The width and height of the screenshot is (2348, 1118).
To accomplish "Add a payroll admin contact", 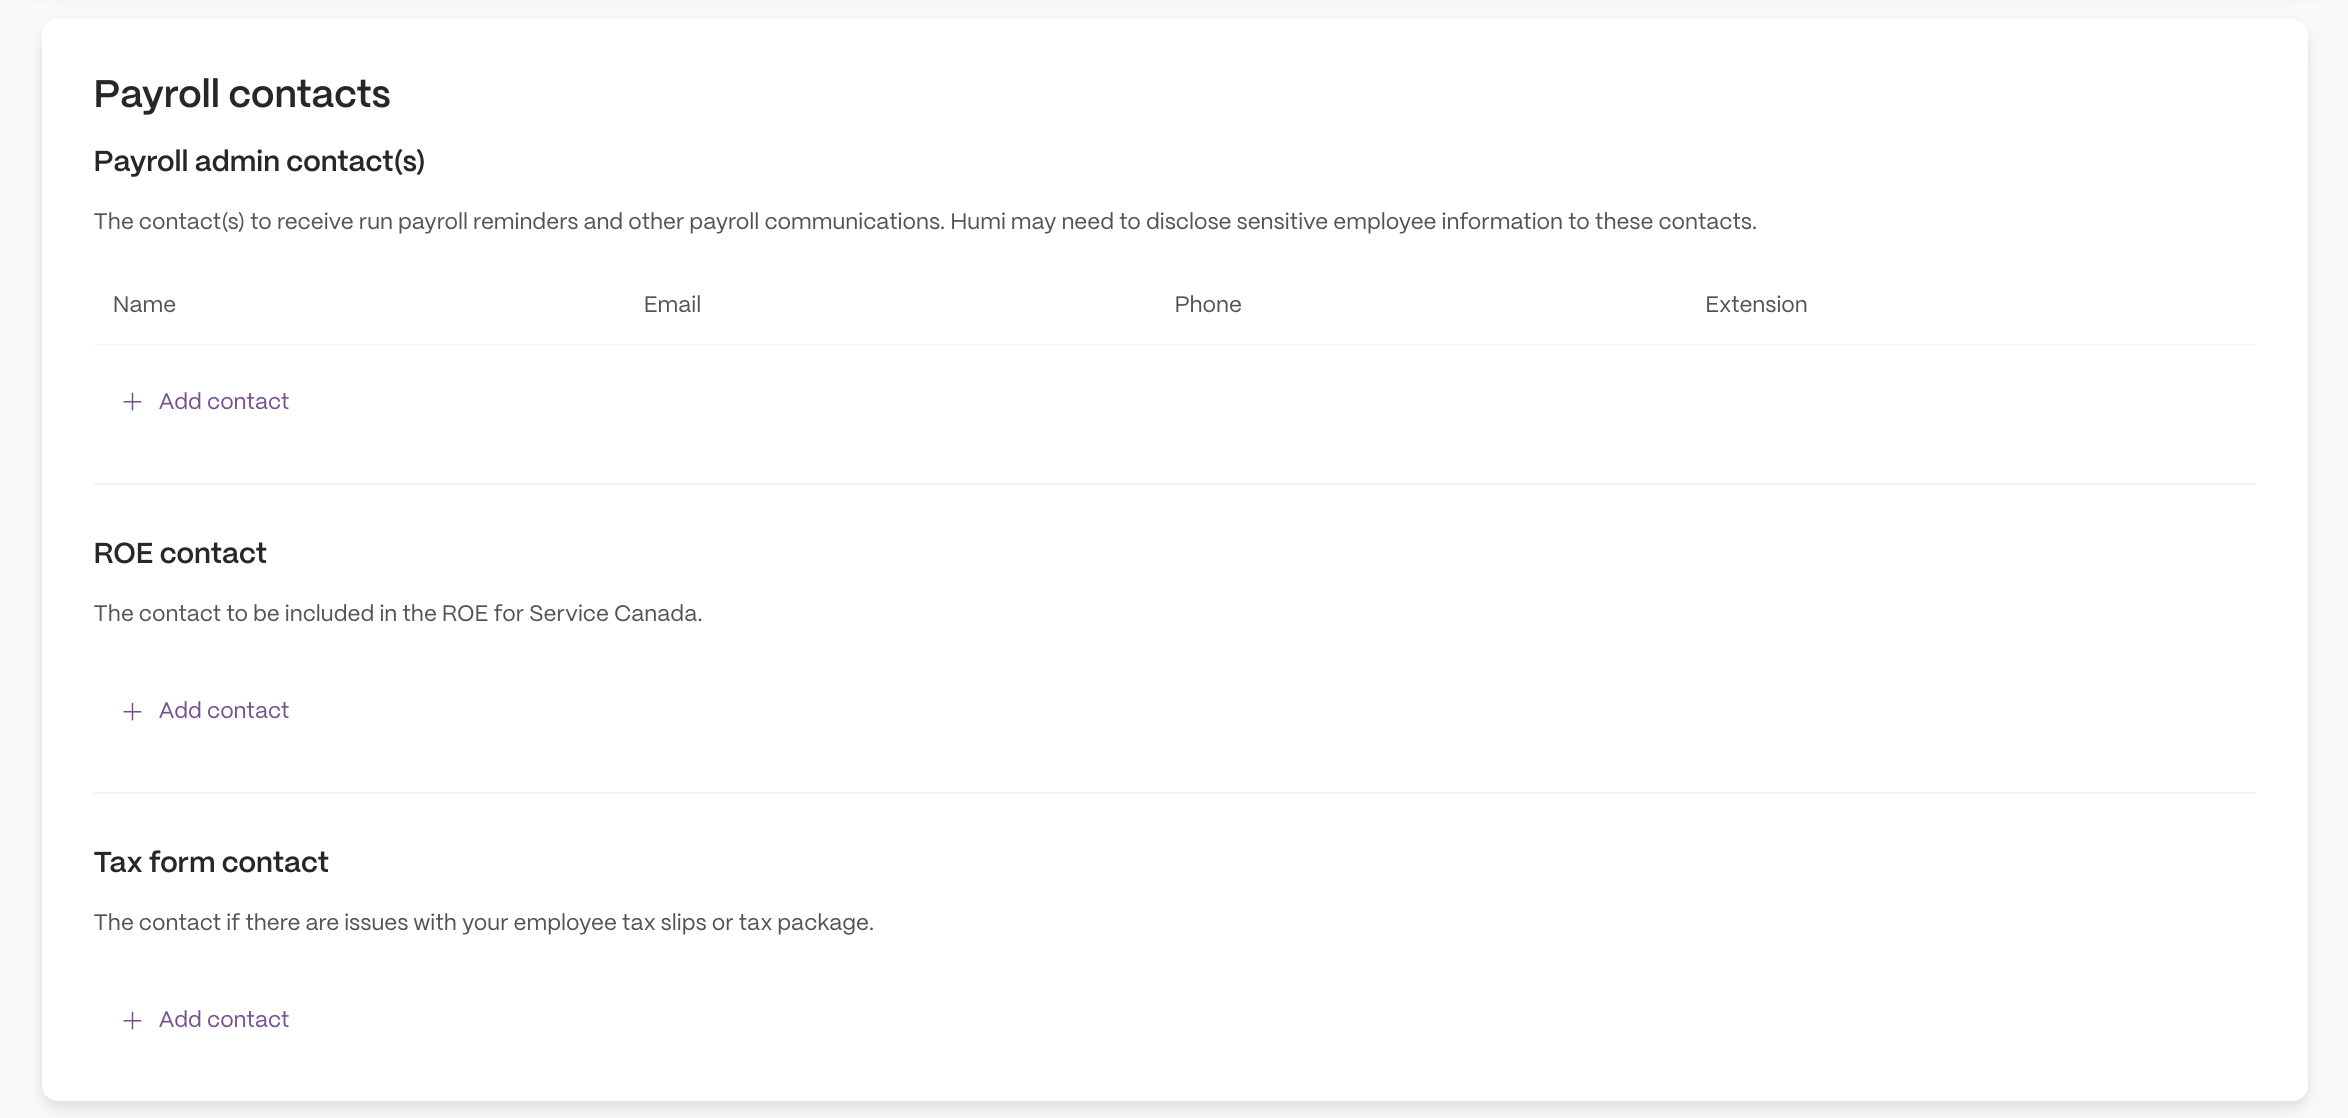I will tap(205, 401).
